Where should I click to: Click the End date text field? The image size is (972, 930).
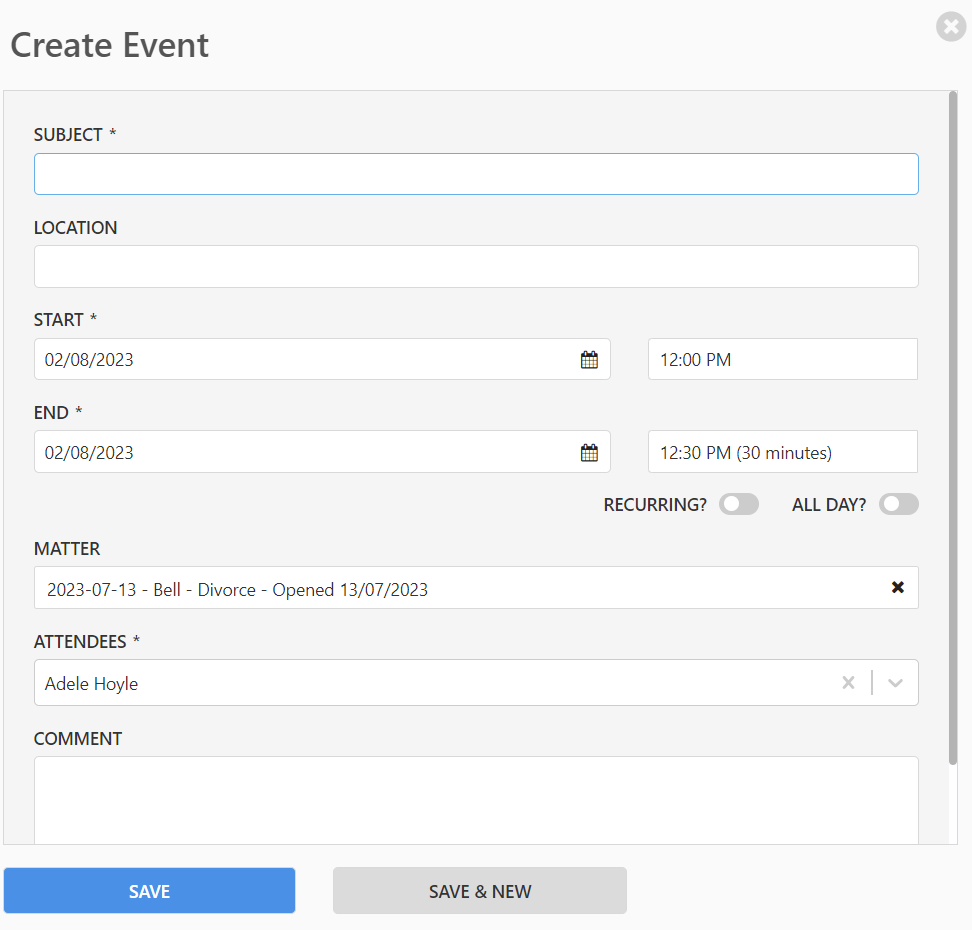click(306, 452)
